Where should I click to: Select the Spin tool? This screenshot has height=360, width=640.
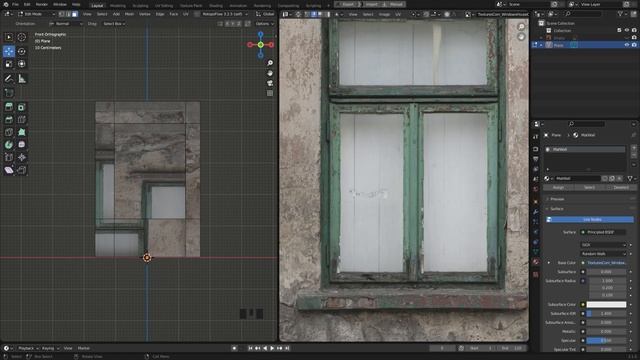pos(9,145)
